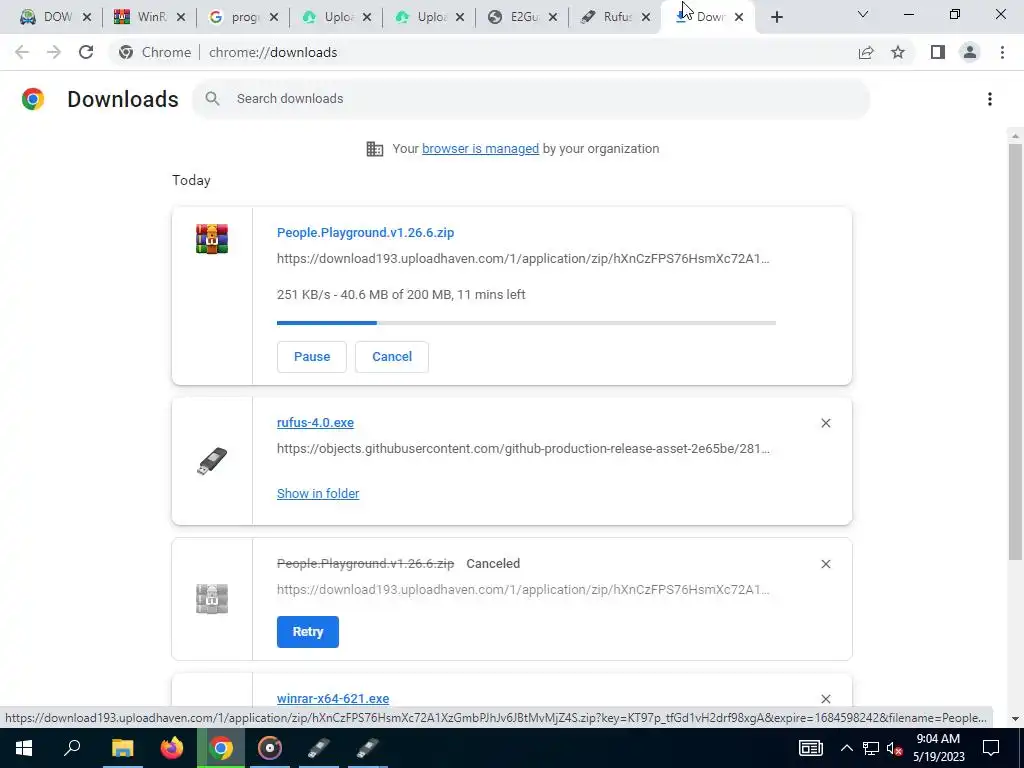The height and width of the screenshot is (768, 1024).
Task: Switch to the WinRAR tab
Action: pyautogui.click(x=149, y=17)
